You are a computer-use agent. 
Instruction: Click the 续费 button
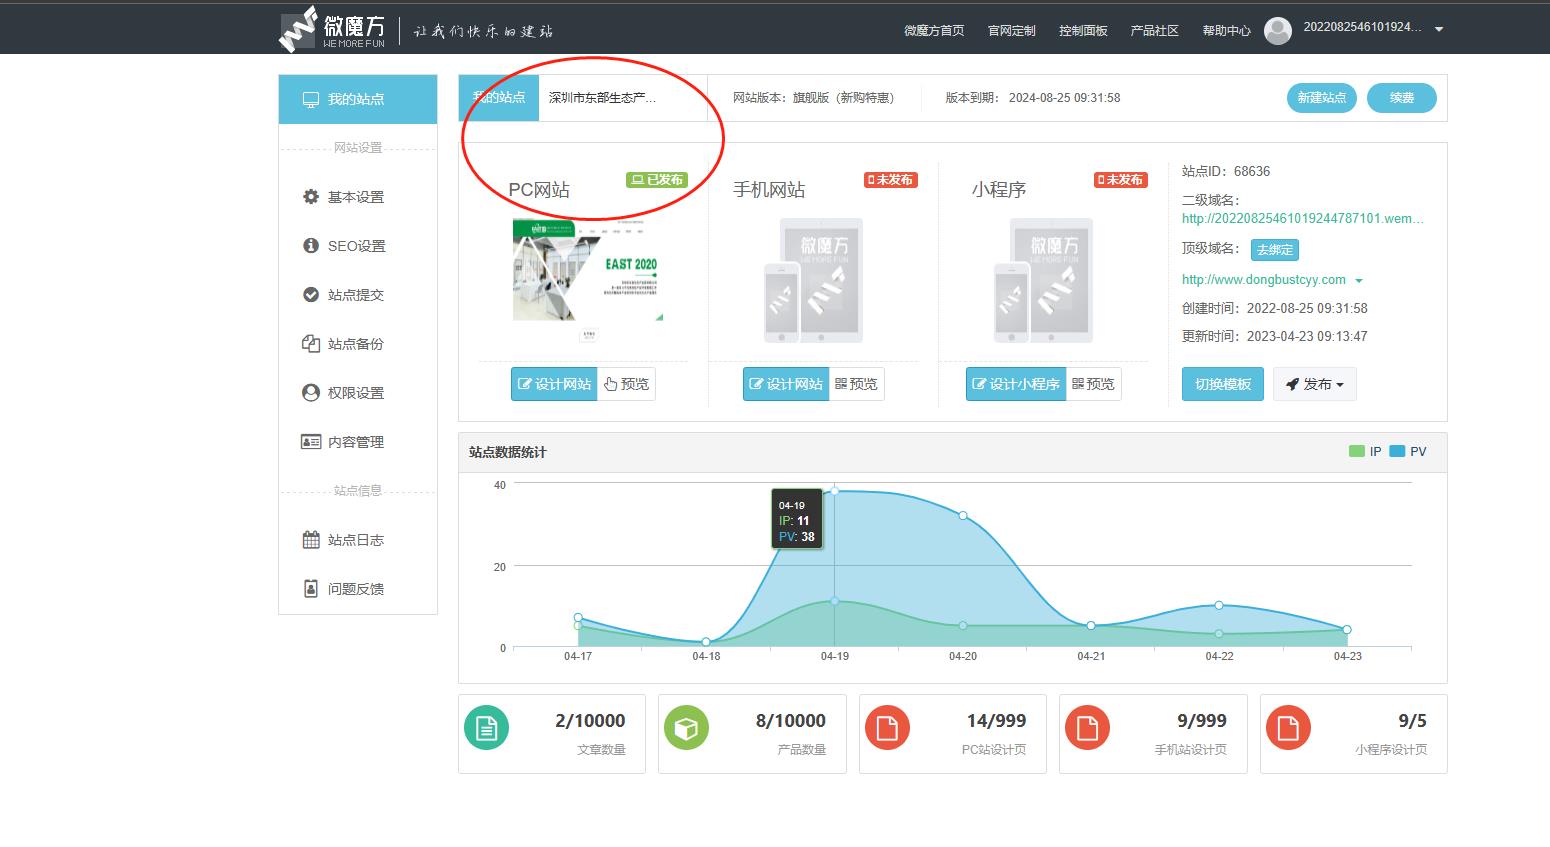(1402, 98)
